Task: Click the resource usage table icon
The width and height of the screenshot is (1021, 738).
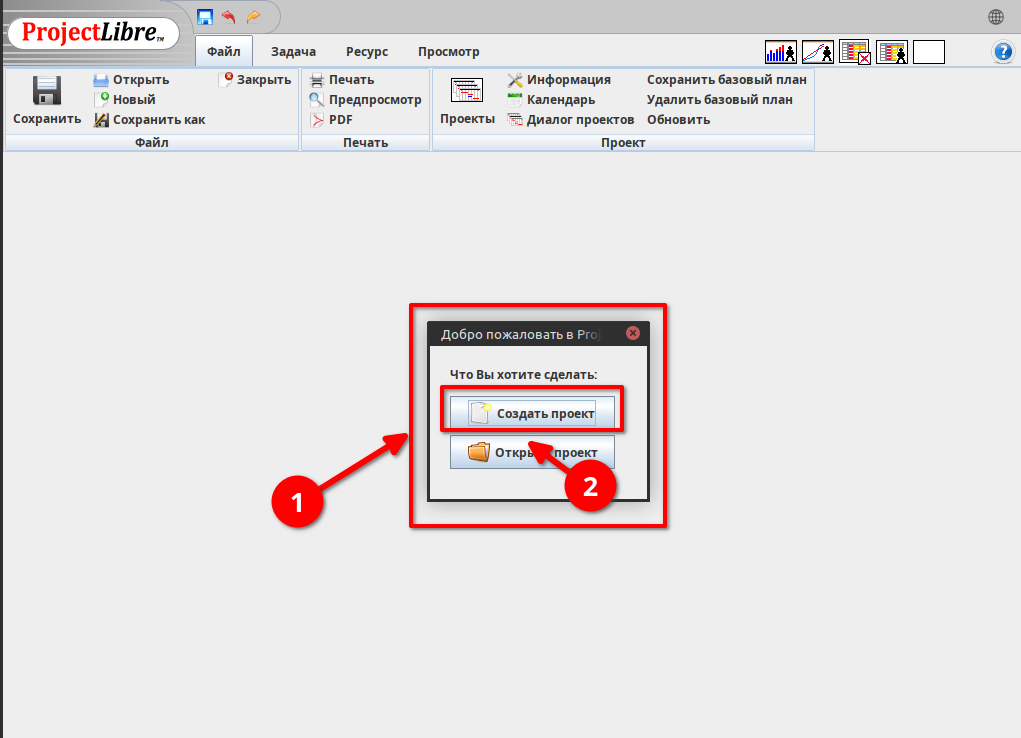Action: [x=892, y=52]
